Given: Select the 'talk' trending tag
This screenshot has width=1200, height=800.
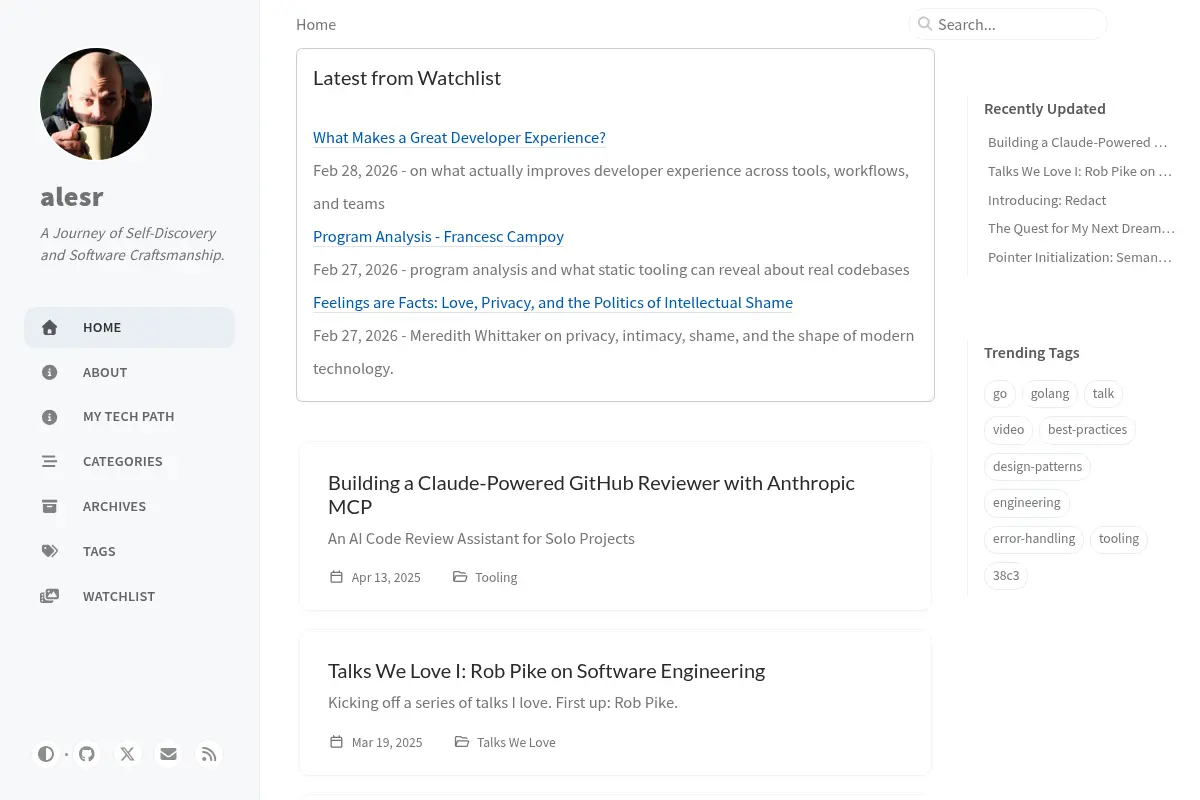Looking at the screenshot, I should [x=1103, y=394].
